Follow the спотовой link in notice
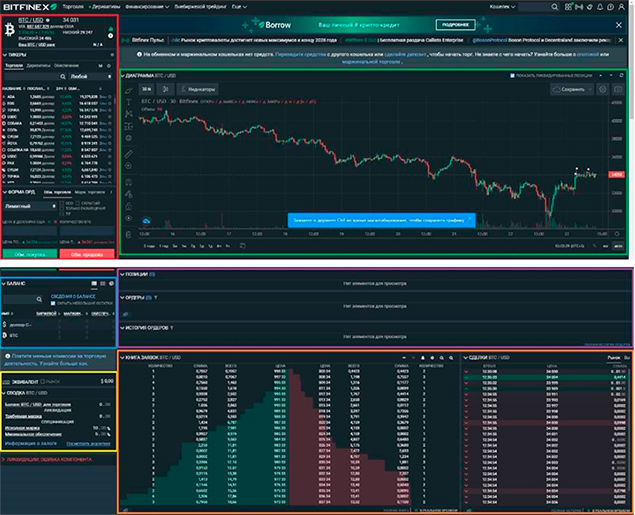 588,54
